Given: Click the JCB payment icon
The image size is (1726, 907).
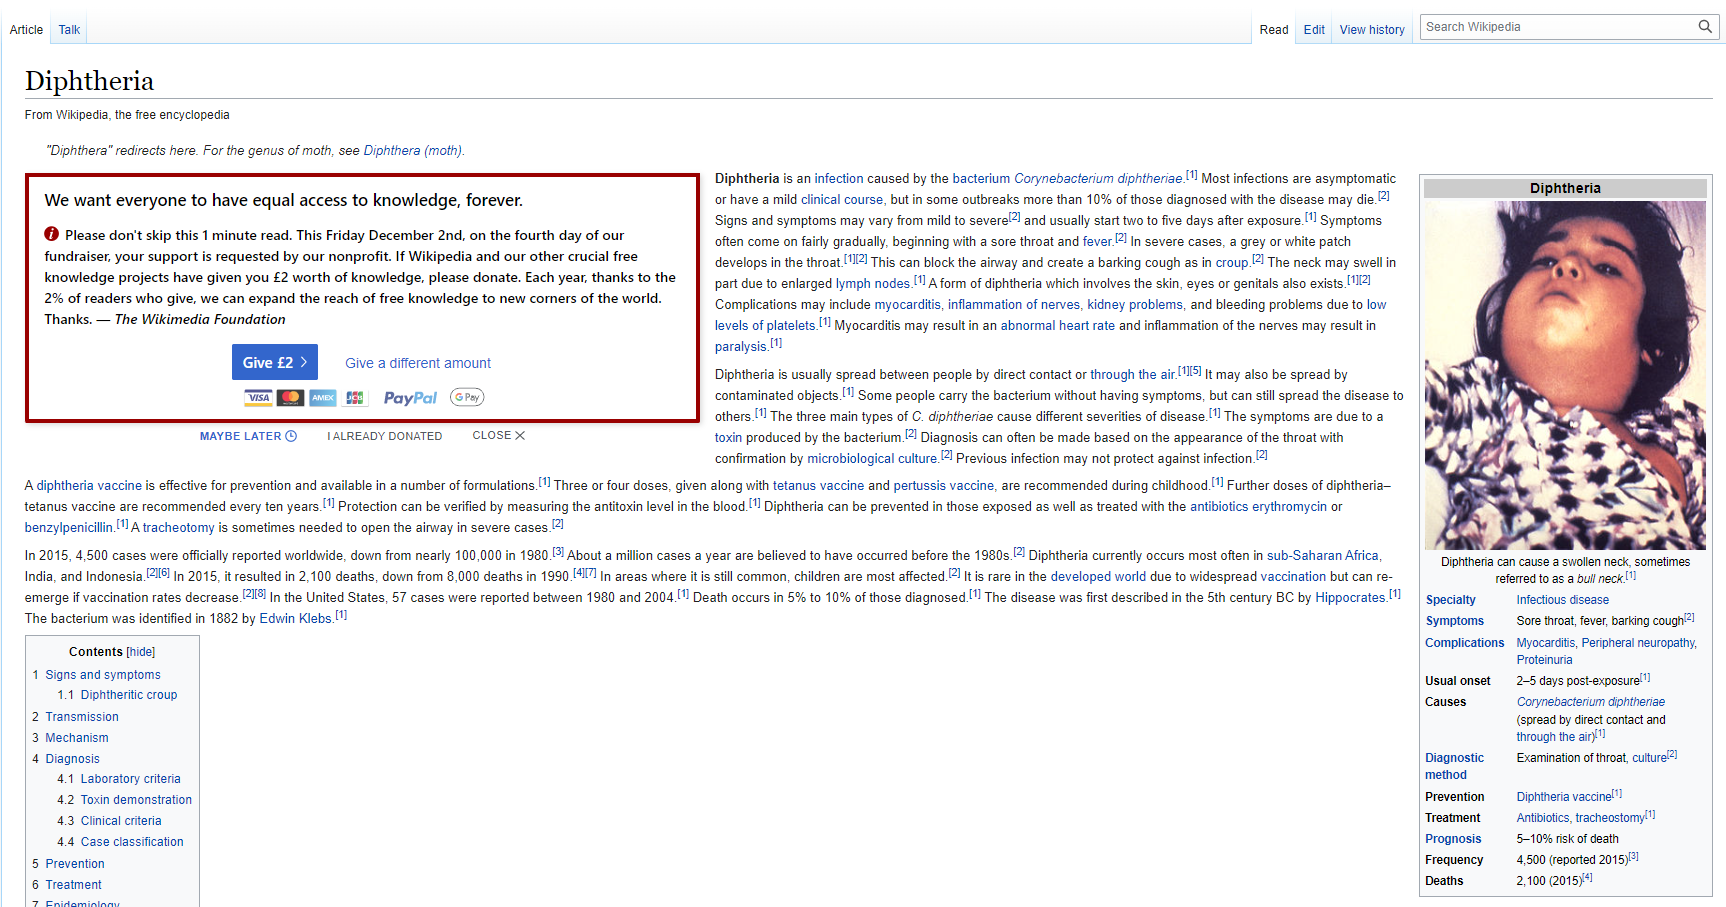Looking at the screenshot, I should pyautogui.click(x=355, y=398).
